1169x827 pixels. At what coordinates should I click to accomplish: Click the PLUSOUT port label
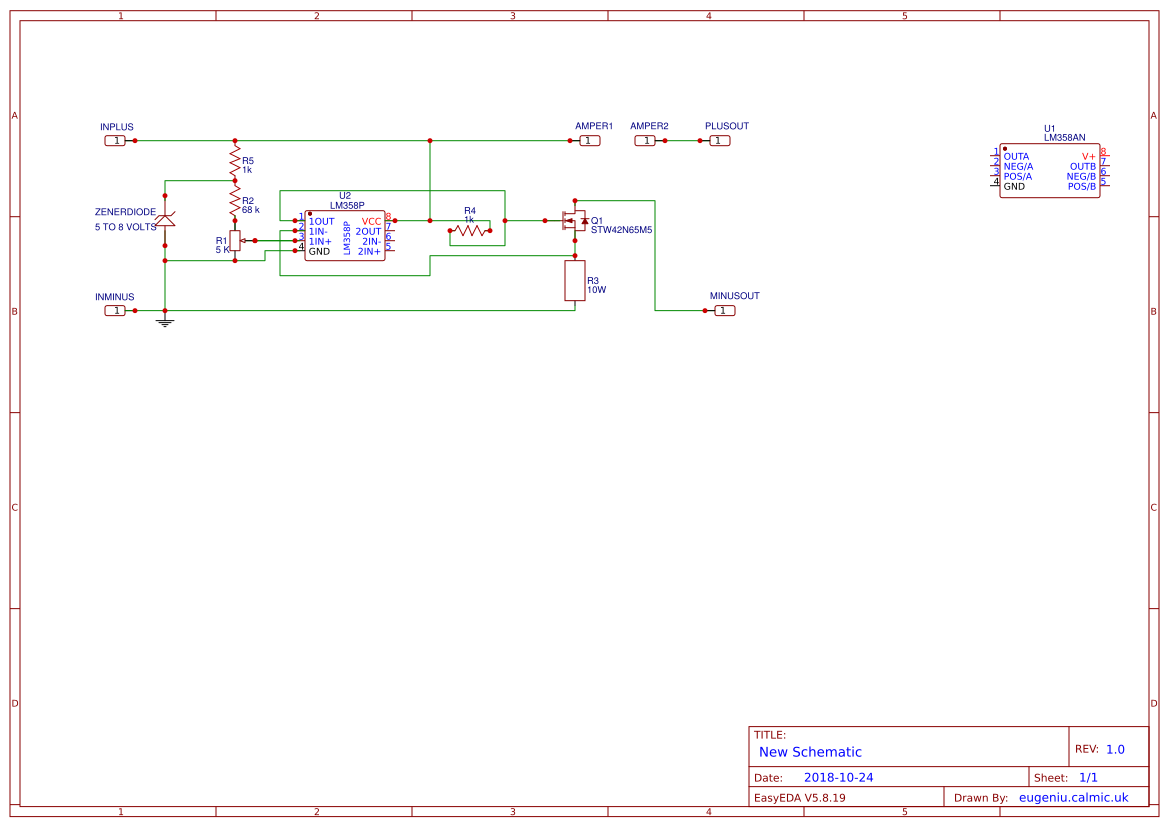coord(720,140)
